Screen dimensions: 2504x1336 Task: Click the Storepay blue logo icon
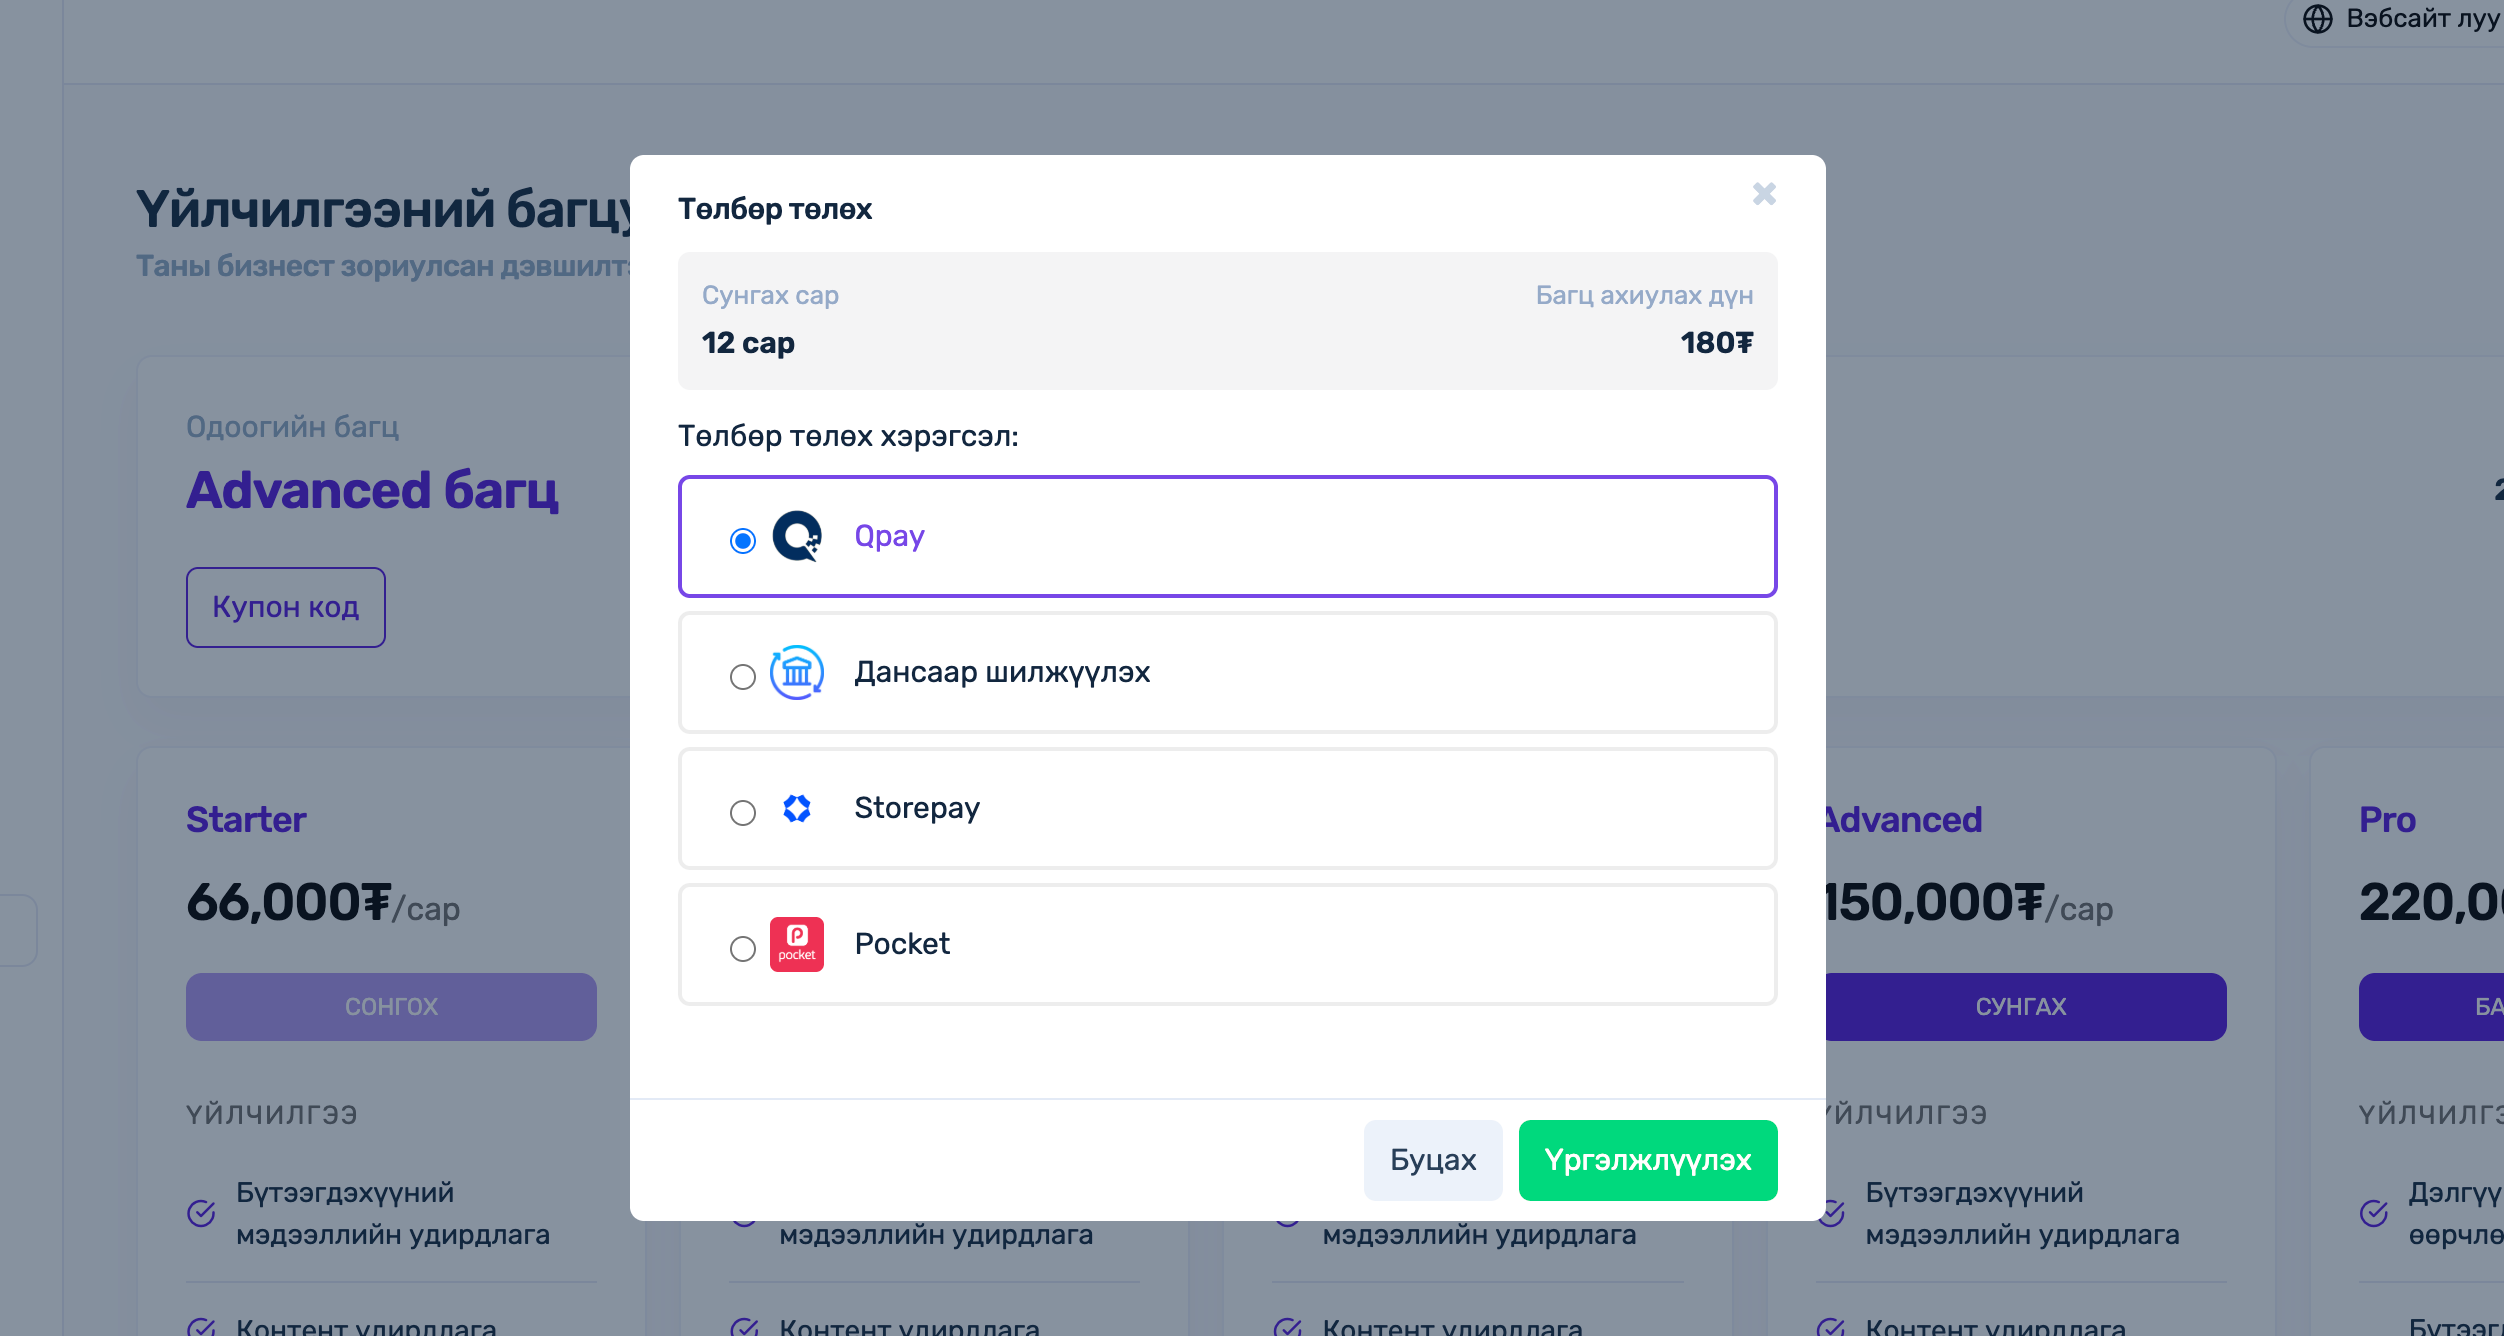tap(797, 808)
